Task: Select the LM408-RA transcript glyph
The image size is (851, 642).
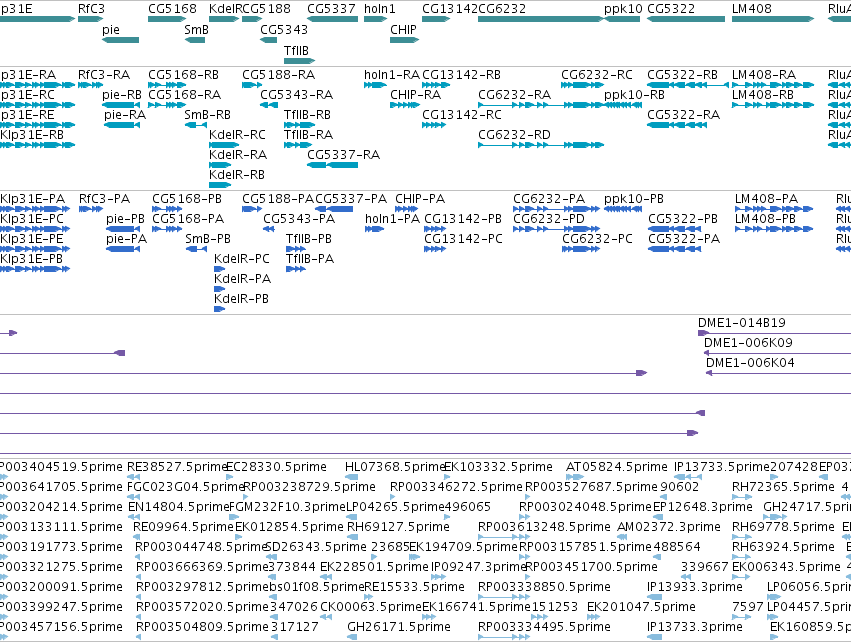Action: click(773, 85)
